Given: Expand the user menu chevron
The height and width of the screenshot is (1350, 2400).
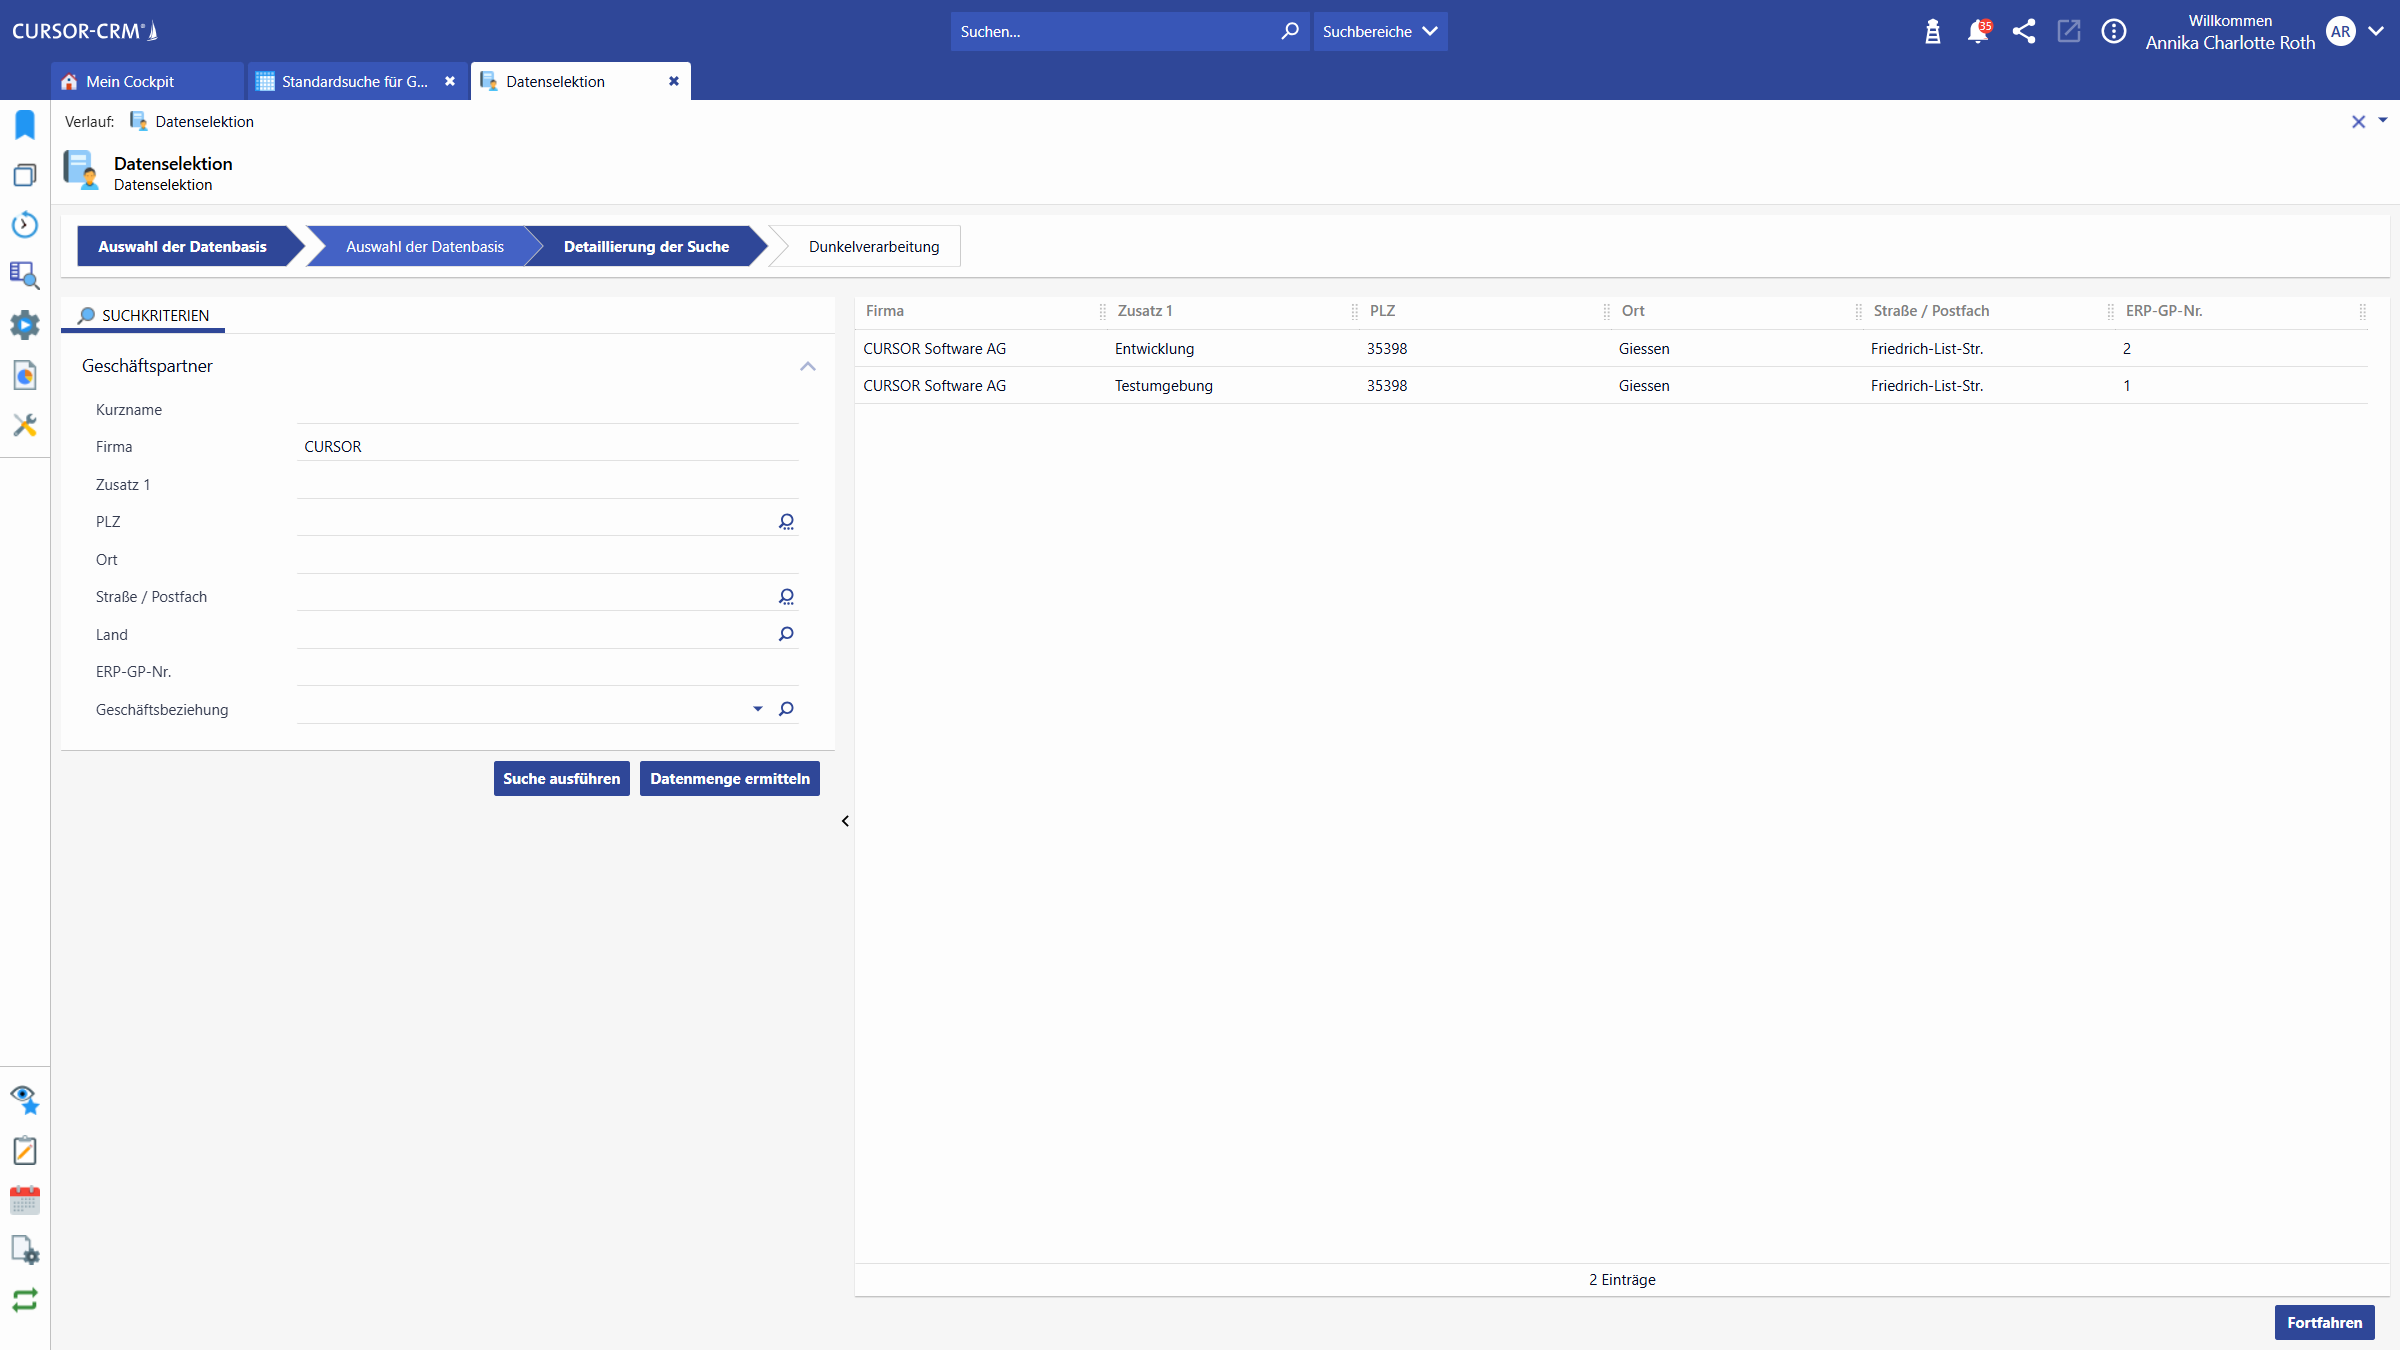Looking at the screenshot, I should [2377, 32].
